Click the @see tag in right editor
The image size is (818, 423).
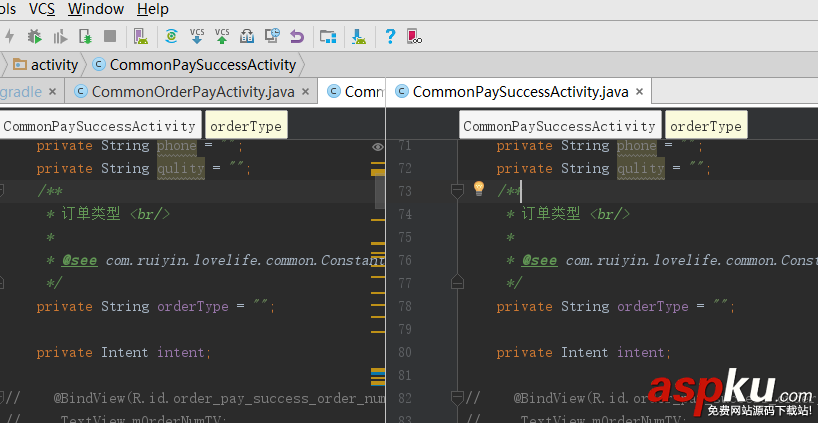(539, 260)
